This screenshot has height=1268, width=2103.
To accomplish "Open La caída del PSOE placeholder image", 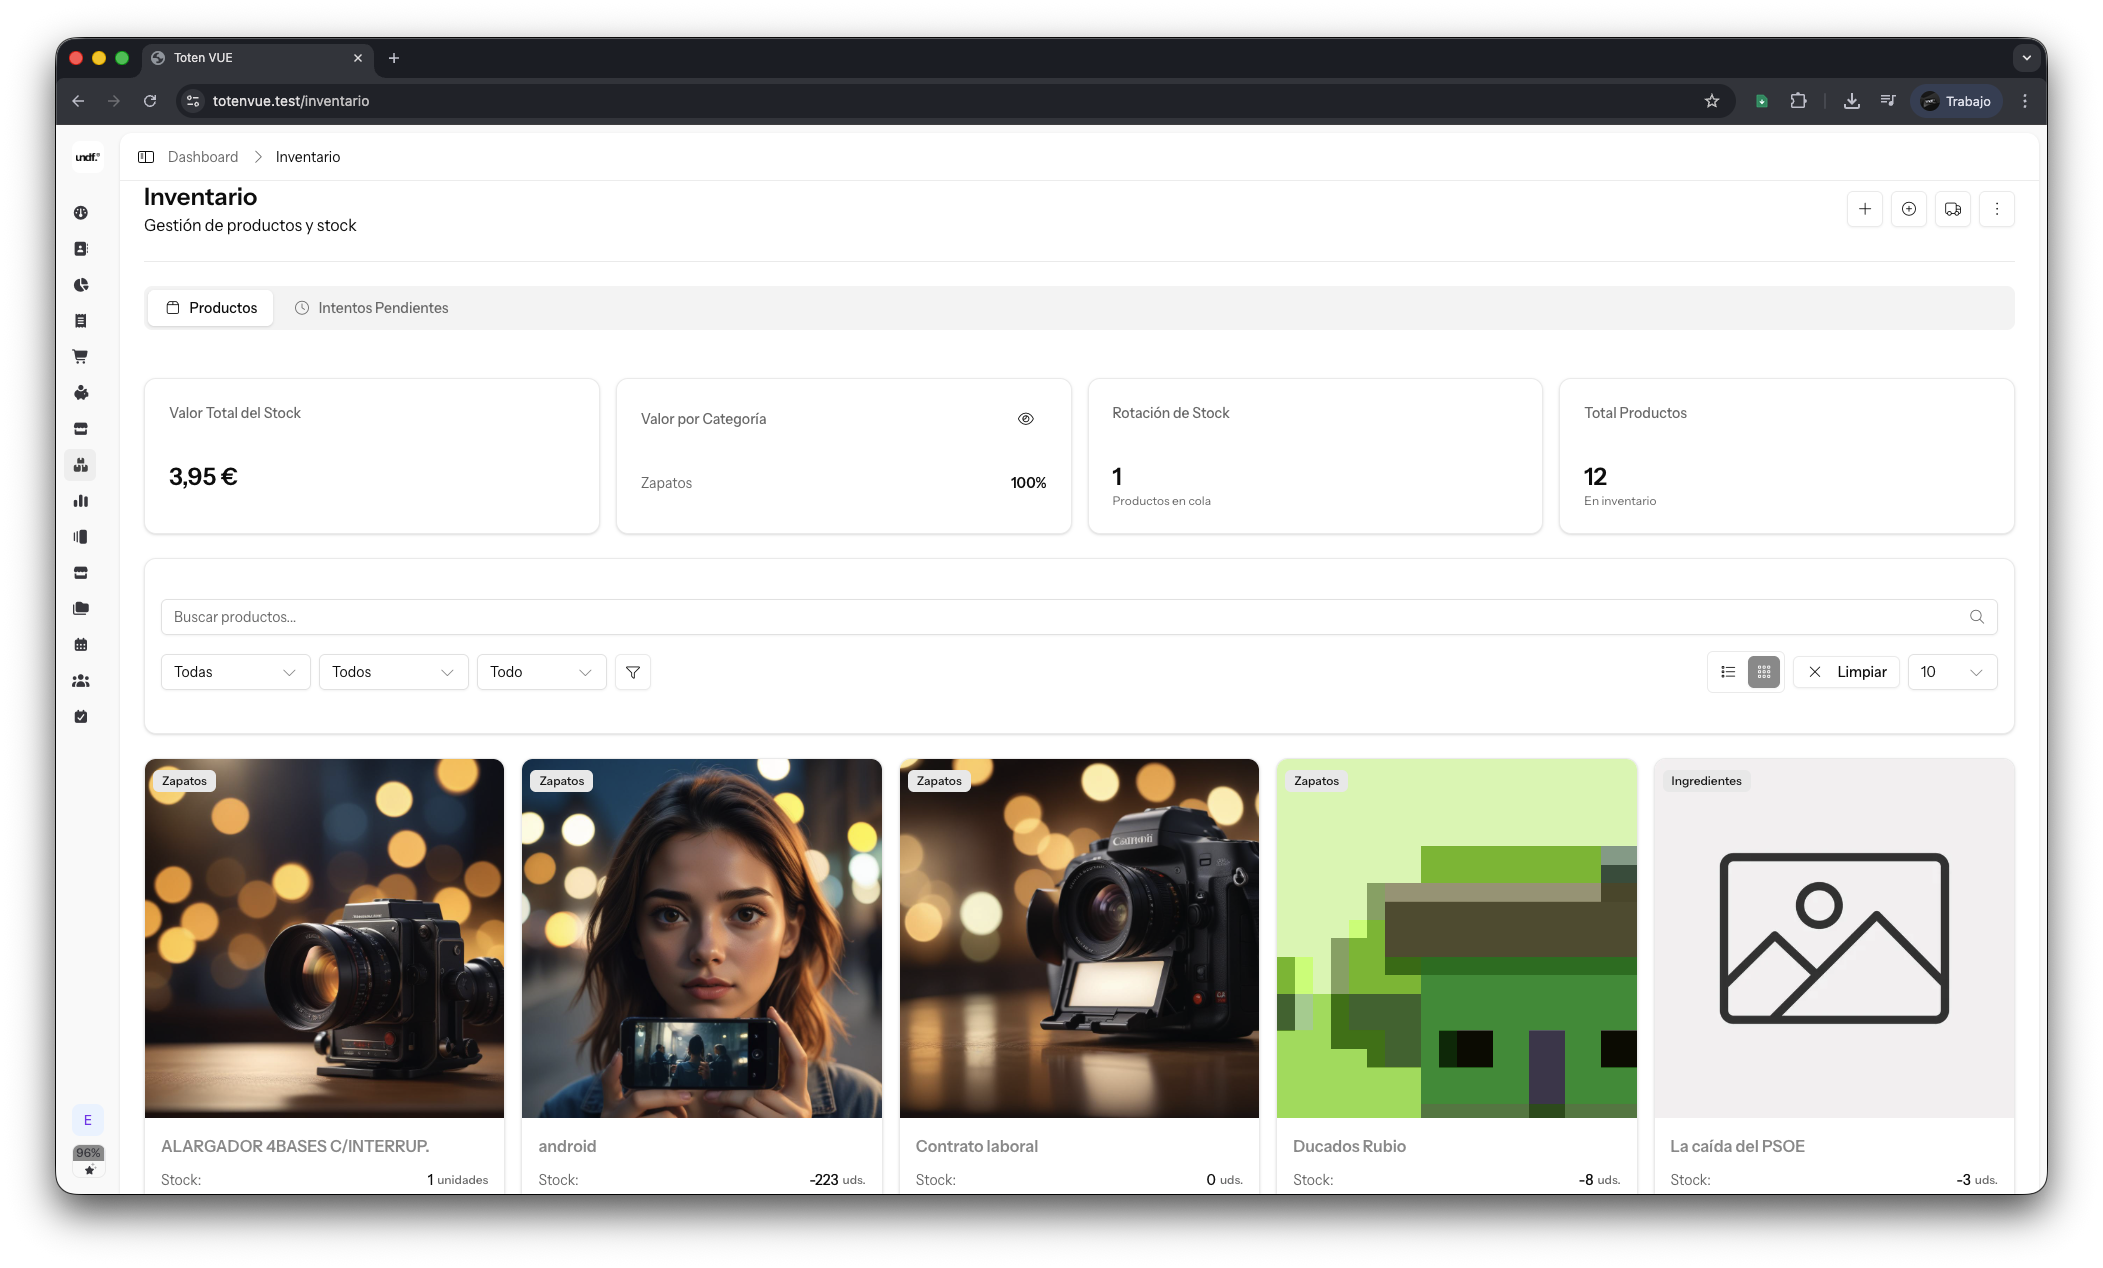I will (1834, 938).
